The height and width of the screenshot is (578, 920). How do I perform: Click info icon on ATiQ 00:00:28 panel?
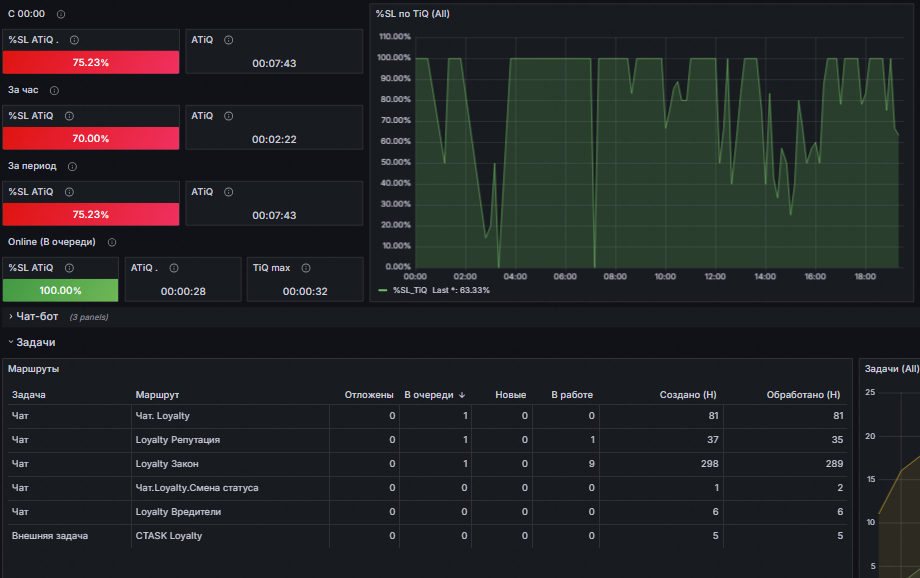(x=174, y=268)
